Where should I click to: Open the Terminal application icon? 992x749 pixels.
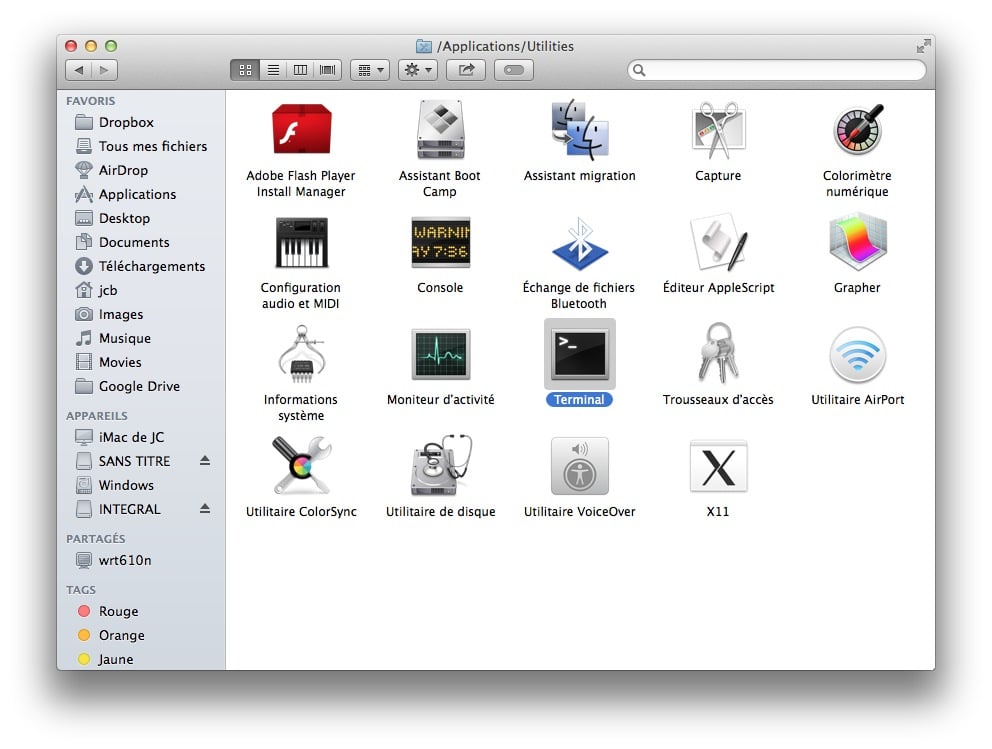(580, 355)
